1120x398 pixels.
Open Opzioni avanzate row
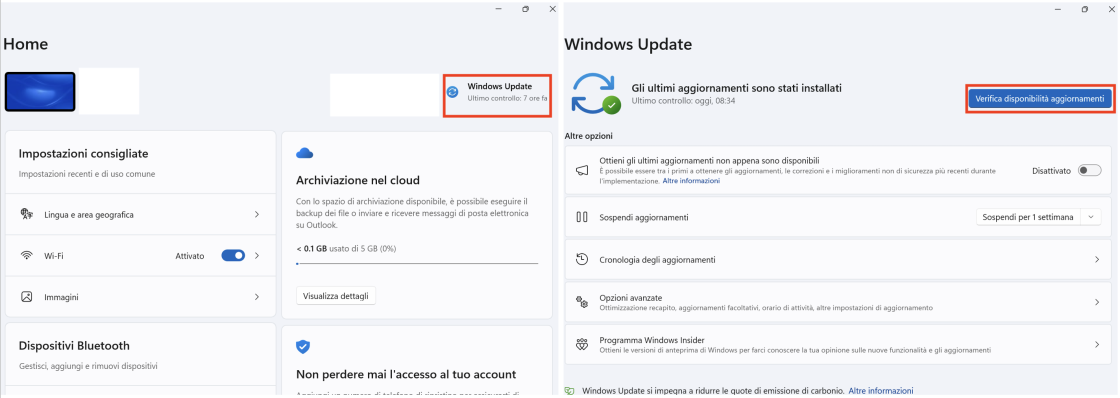click(x=837, y=302)
